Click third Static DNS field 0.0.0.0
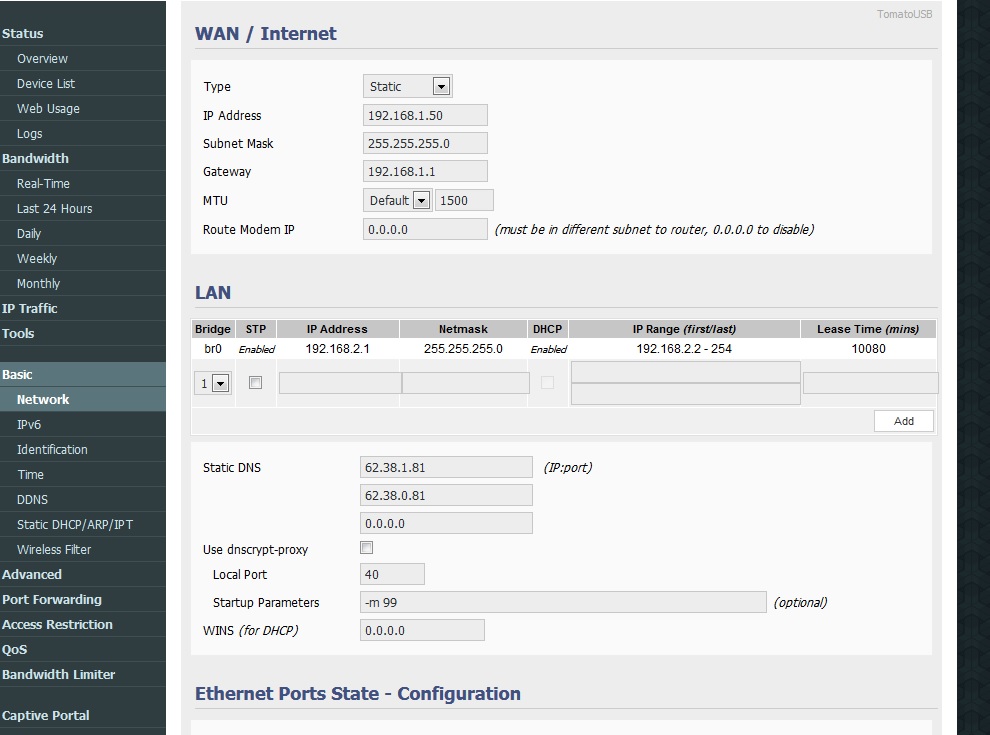Viewport: 990px width, 735px height. (x=446, y=523)
